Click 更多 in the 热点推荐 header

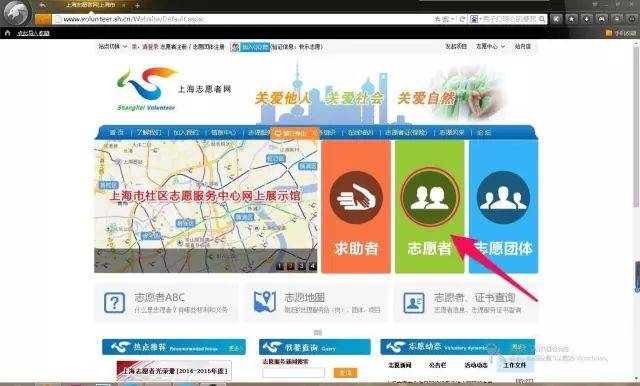click(234, 348)
